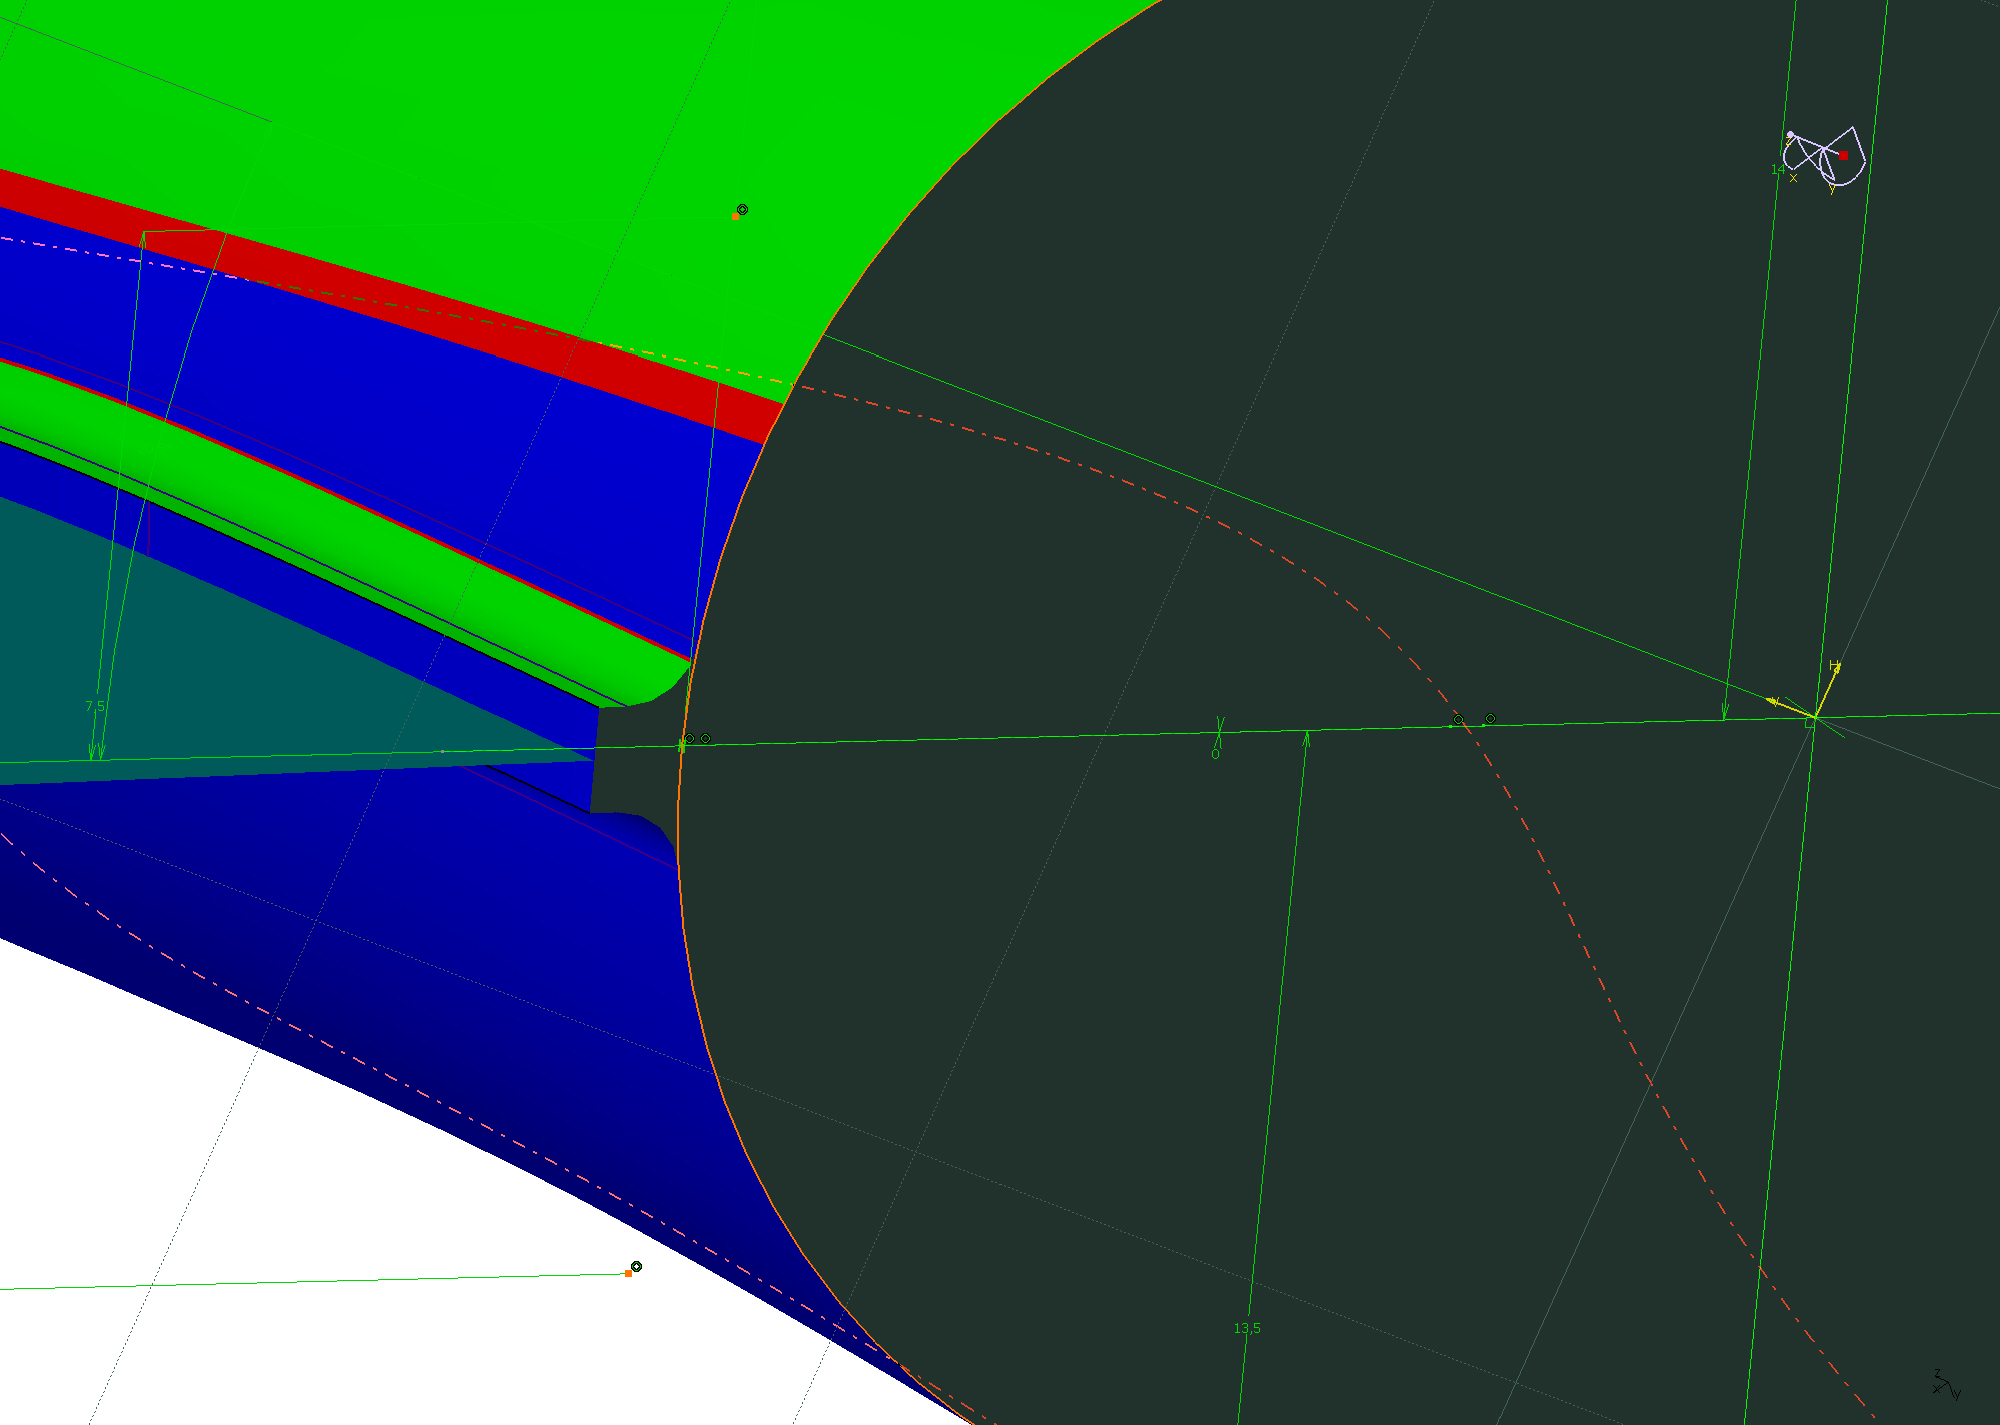The image size is (2000, 1425).
Task: Select the 0 dimension on horizontal axis
Action: pyautogui.click(x=1215, y=754)
